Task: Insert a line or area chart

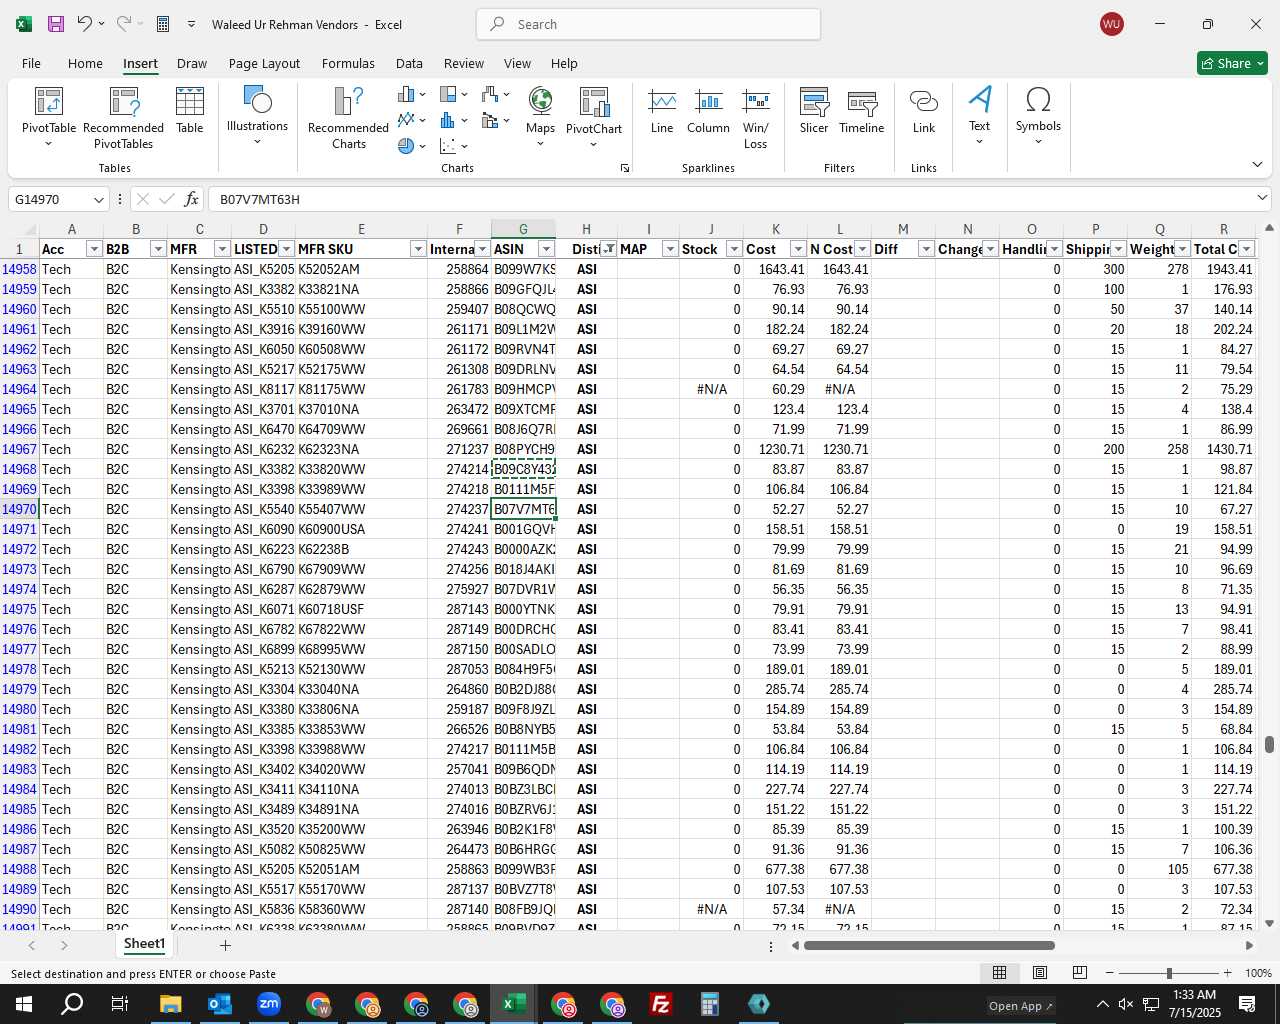Action: pyautogui.click(x=411, y=120)
